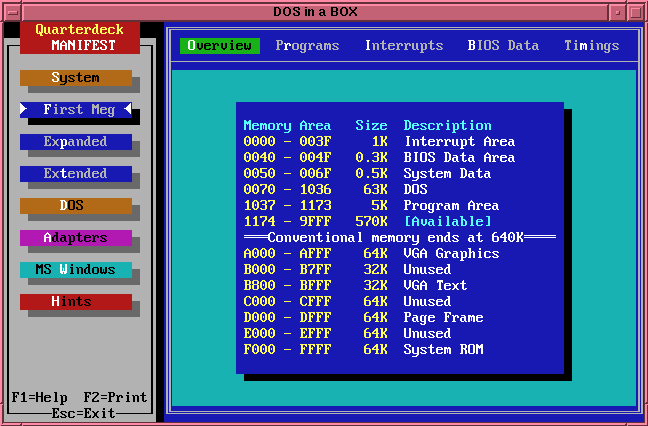The width and height of the screenshot is (648, 426).
Task: Open the Extended memory category
Action: (x=76, y=174)
